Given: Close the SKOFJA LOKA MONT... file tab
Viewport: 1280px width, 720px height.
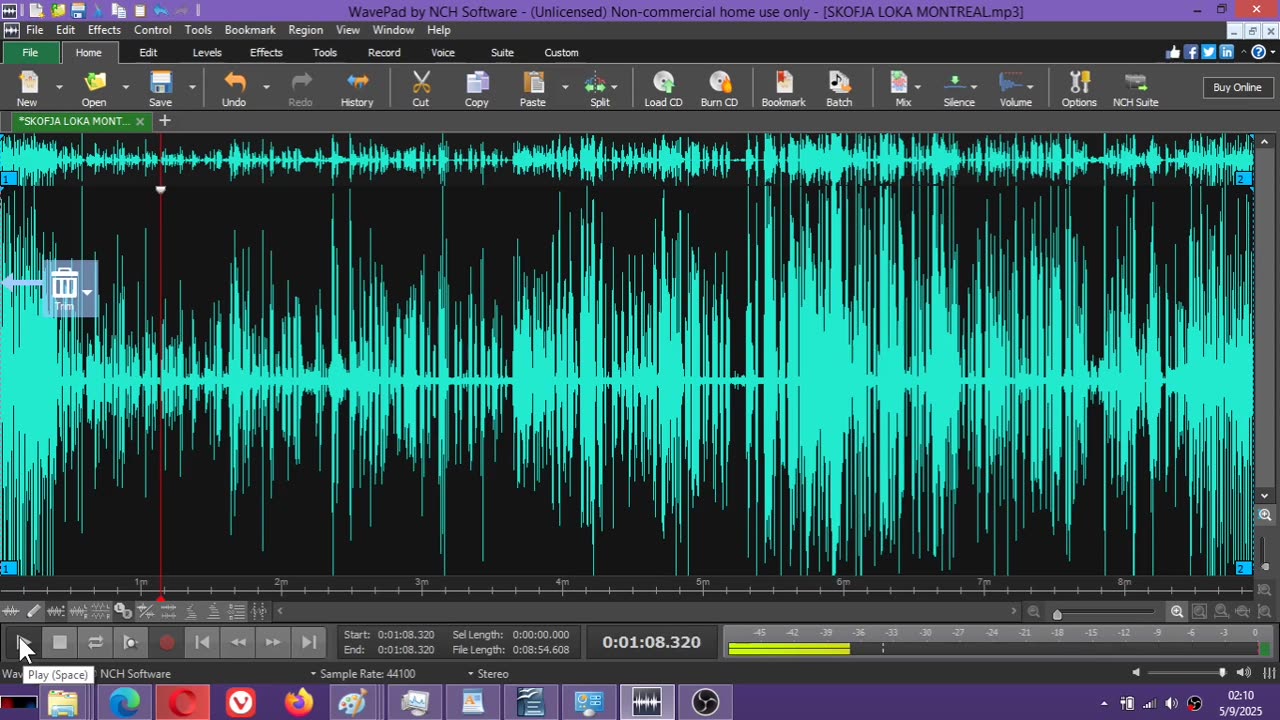Looking at the screenshot, I should [x=140, y=121].
